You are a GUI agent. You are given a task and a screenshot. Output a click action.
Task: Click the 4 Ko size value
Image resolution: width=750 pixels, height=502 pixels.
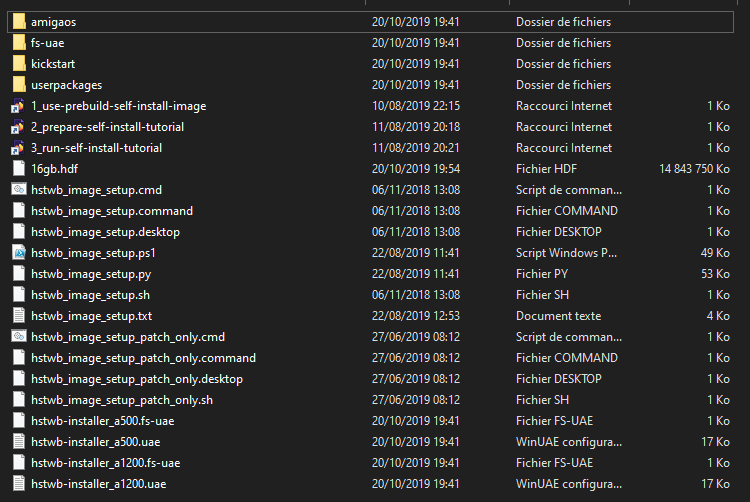click(718, 316)
